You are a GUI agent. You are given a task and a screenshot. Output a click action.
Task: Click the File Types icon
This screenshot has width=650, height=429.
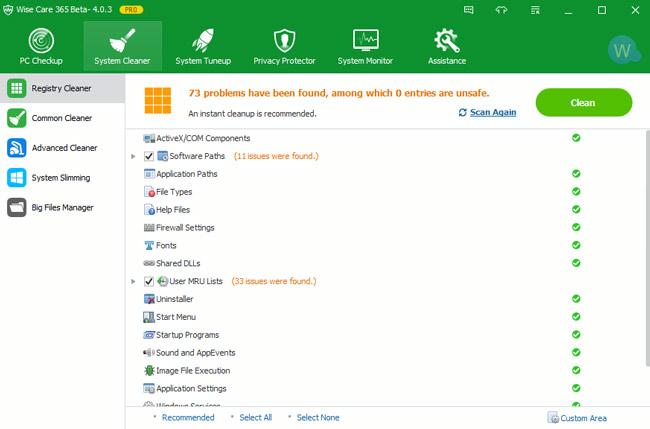tap(149, 192)
